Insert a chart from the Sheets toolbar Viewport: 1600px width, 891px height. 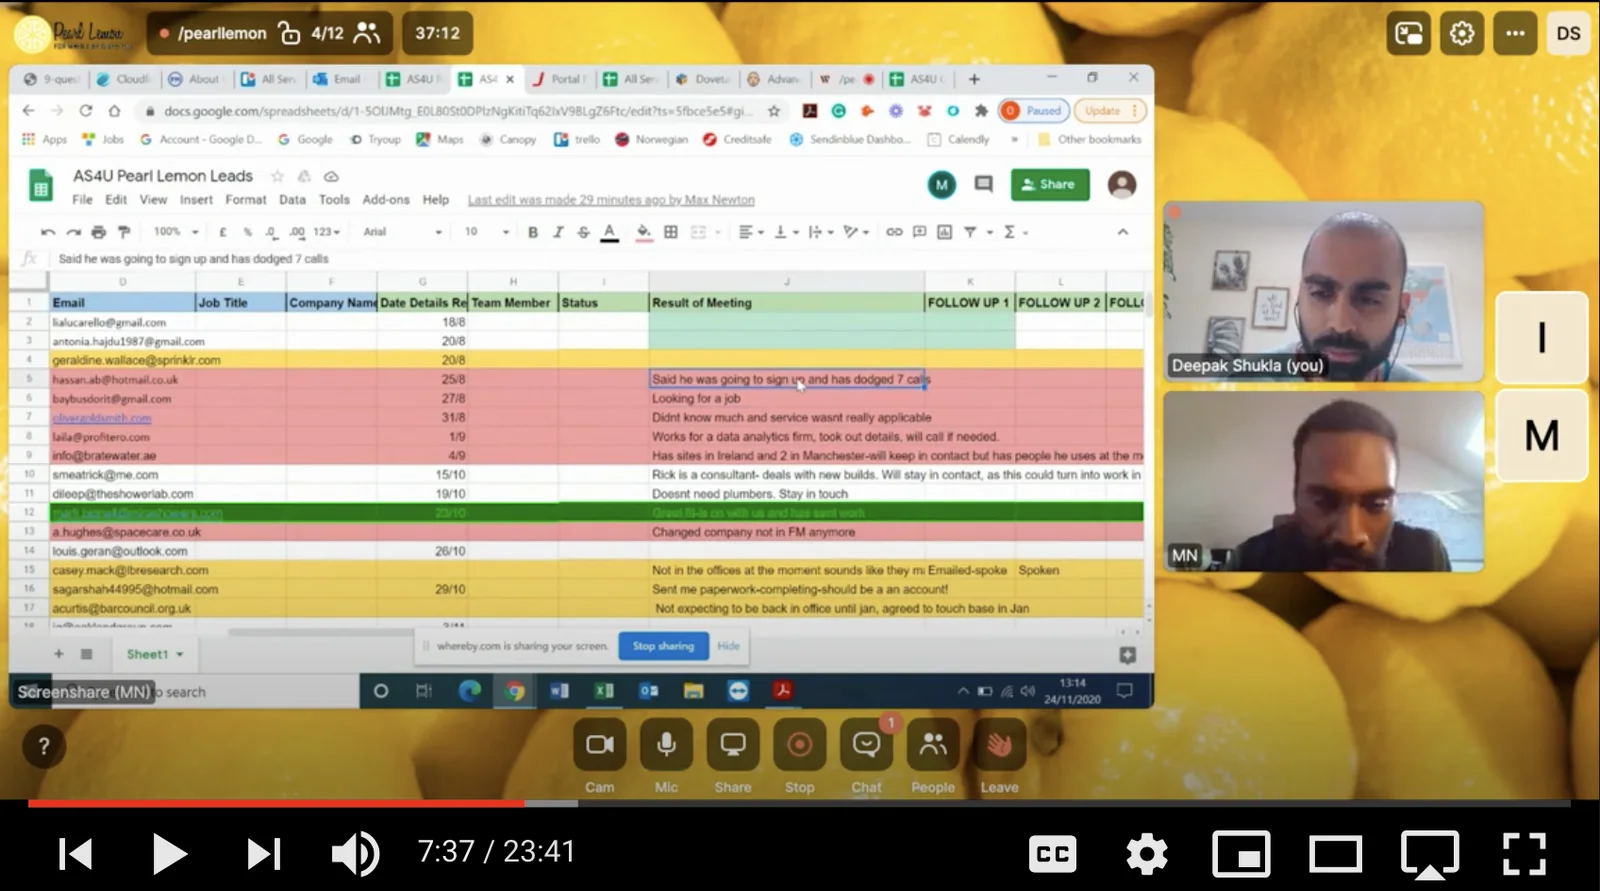point(944,232)
